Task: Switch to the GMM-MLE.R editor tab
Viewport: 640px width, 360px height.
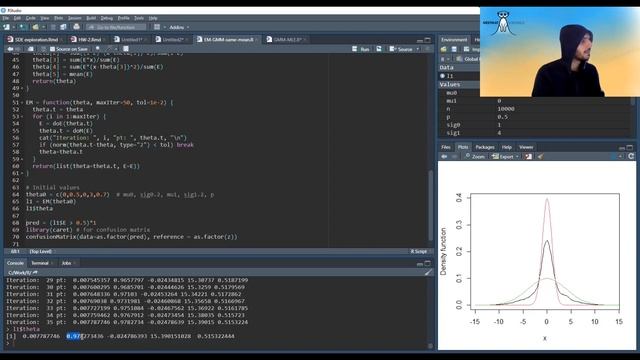Action: (286, 40)
